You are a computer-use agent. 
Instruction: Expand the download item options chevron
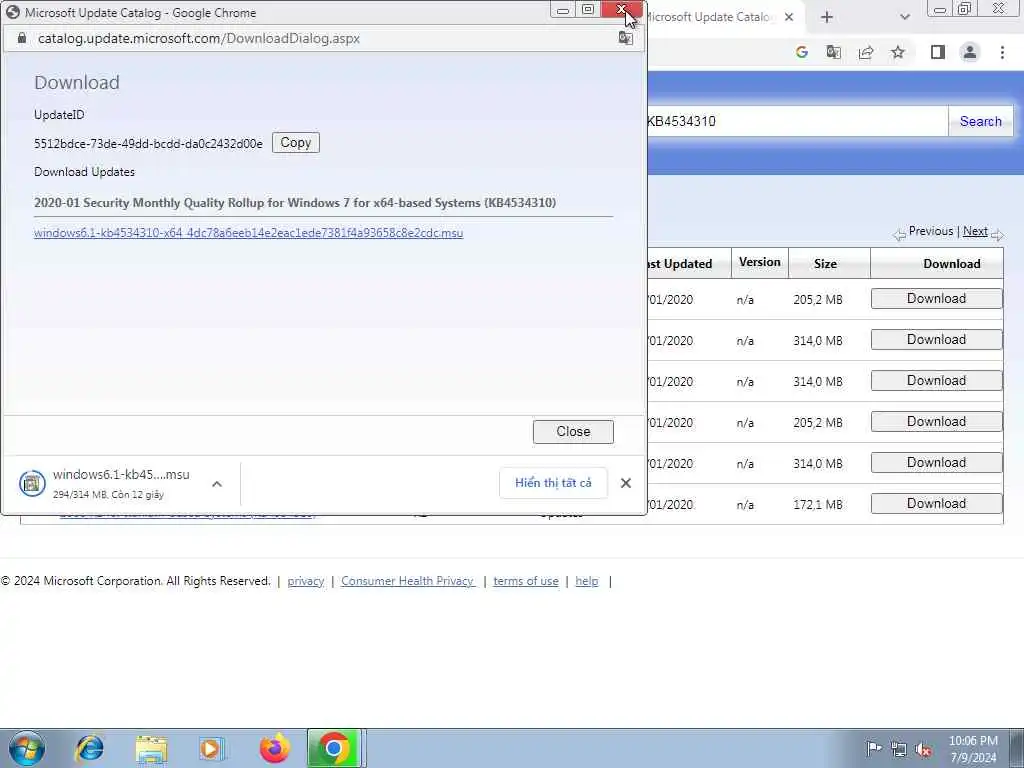click(x=217, y=484)
